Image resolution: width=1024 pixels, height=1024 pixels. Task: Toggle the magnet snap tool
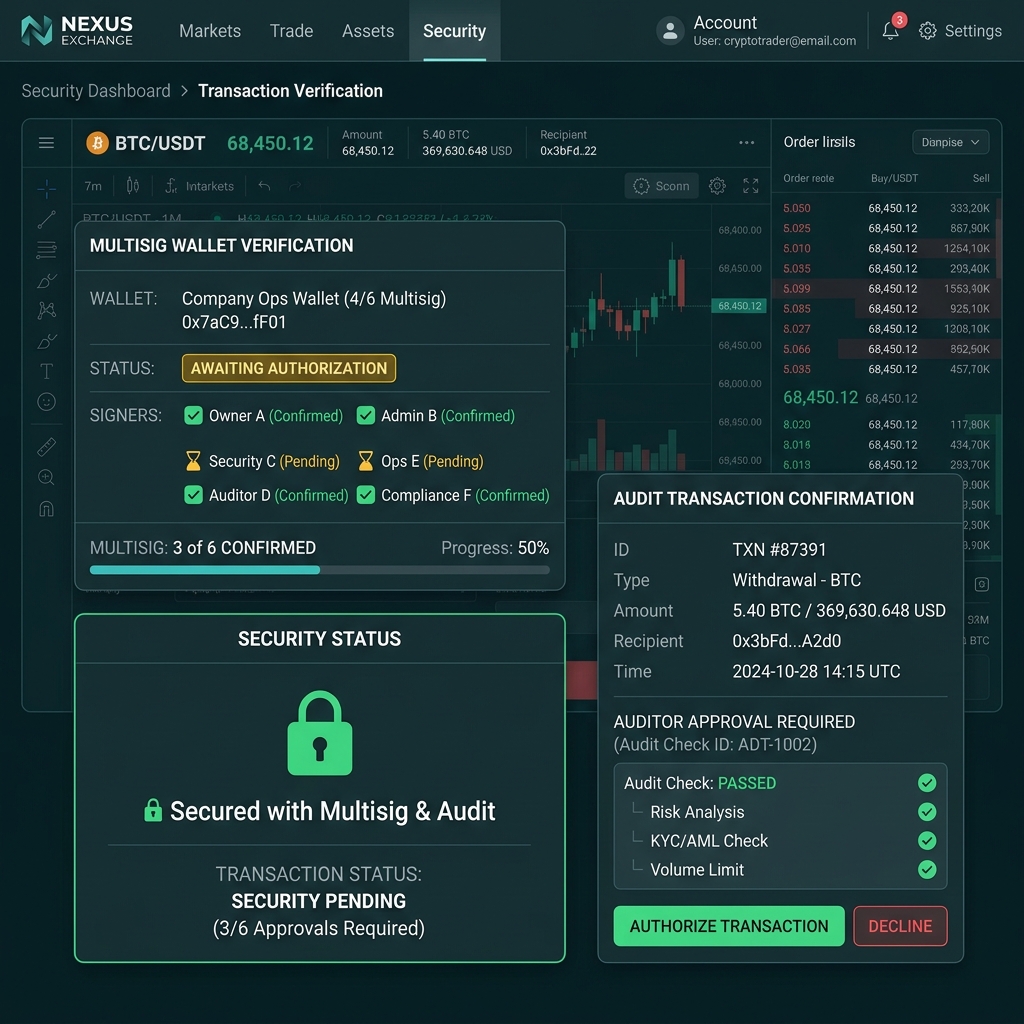coord(46,508)
